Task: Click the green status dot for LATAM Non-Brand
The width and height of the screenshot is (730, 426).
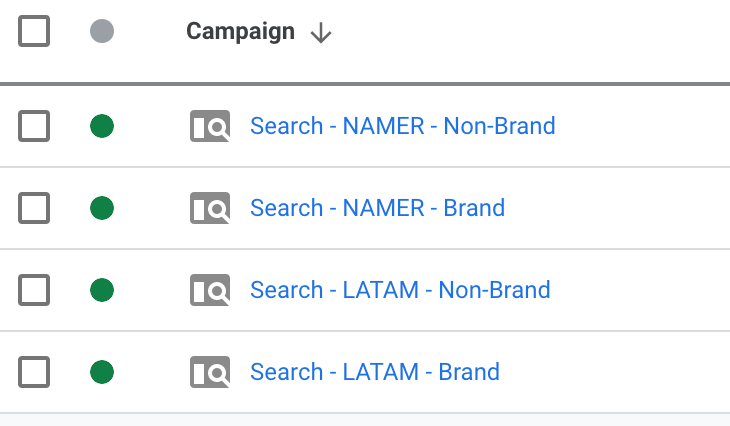Action: click(x=101, y=291)
